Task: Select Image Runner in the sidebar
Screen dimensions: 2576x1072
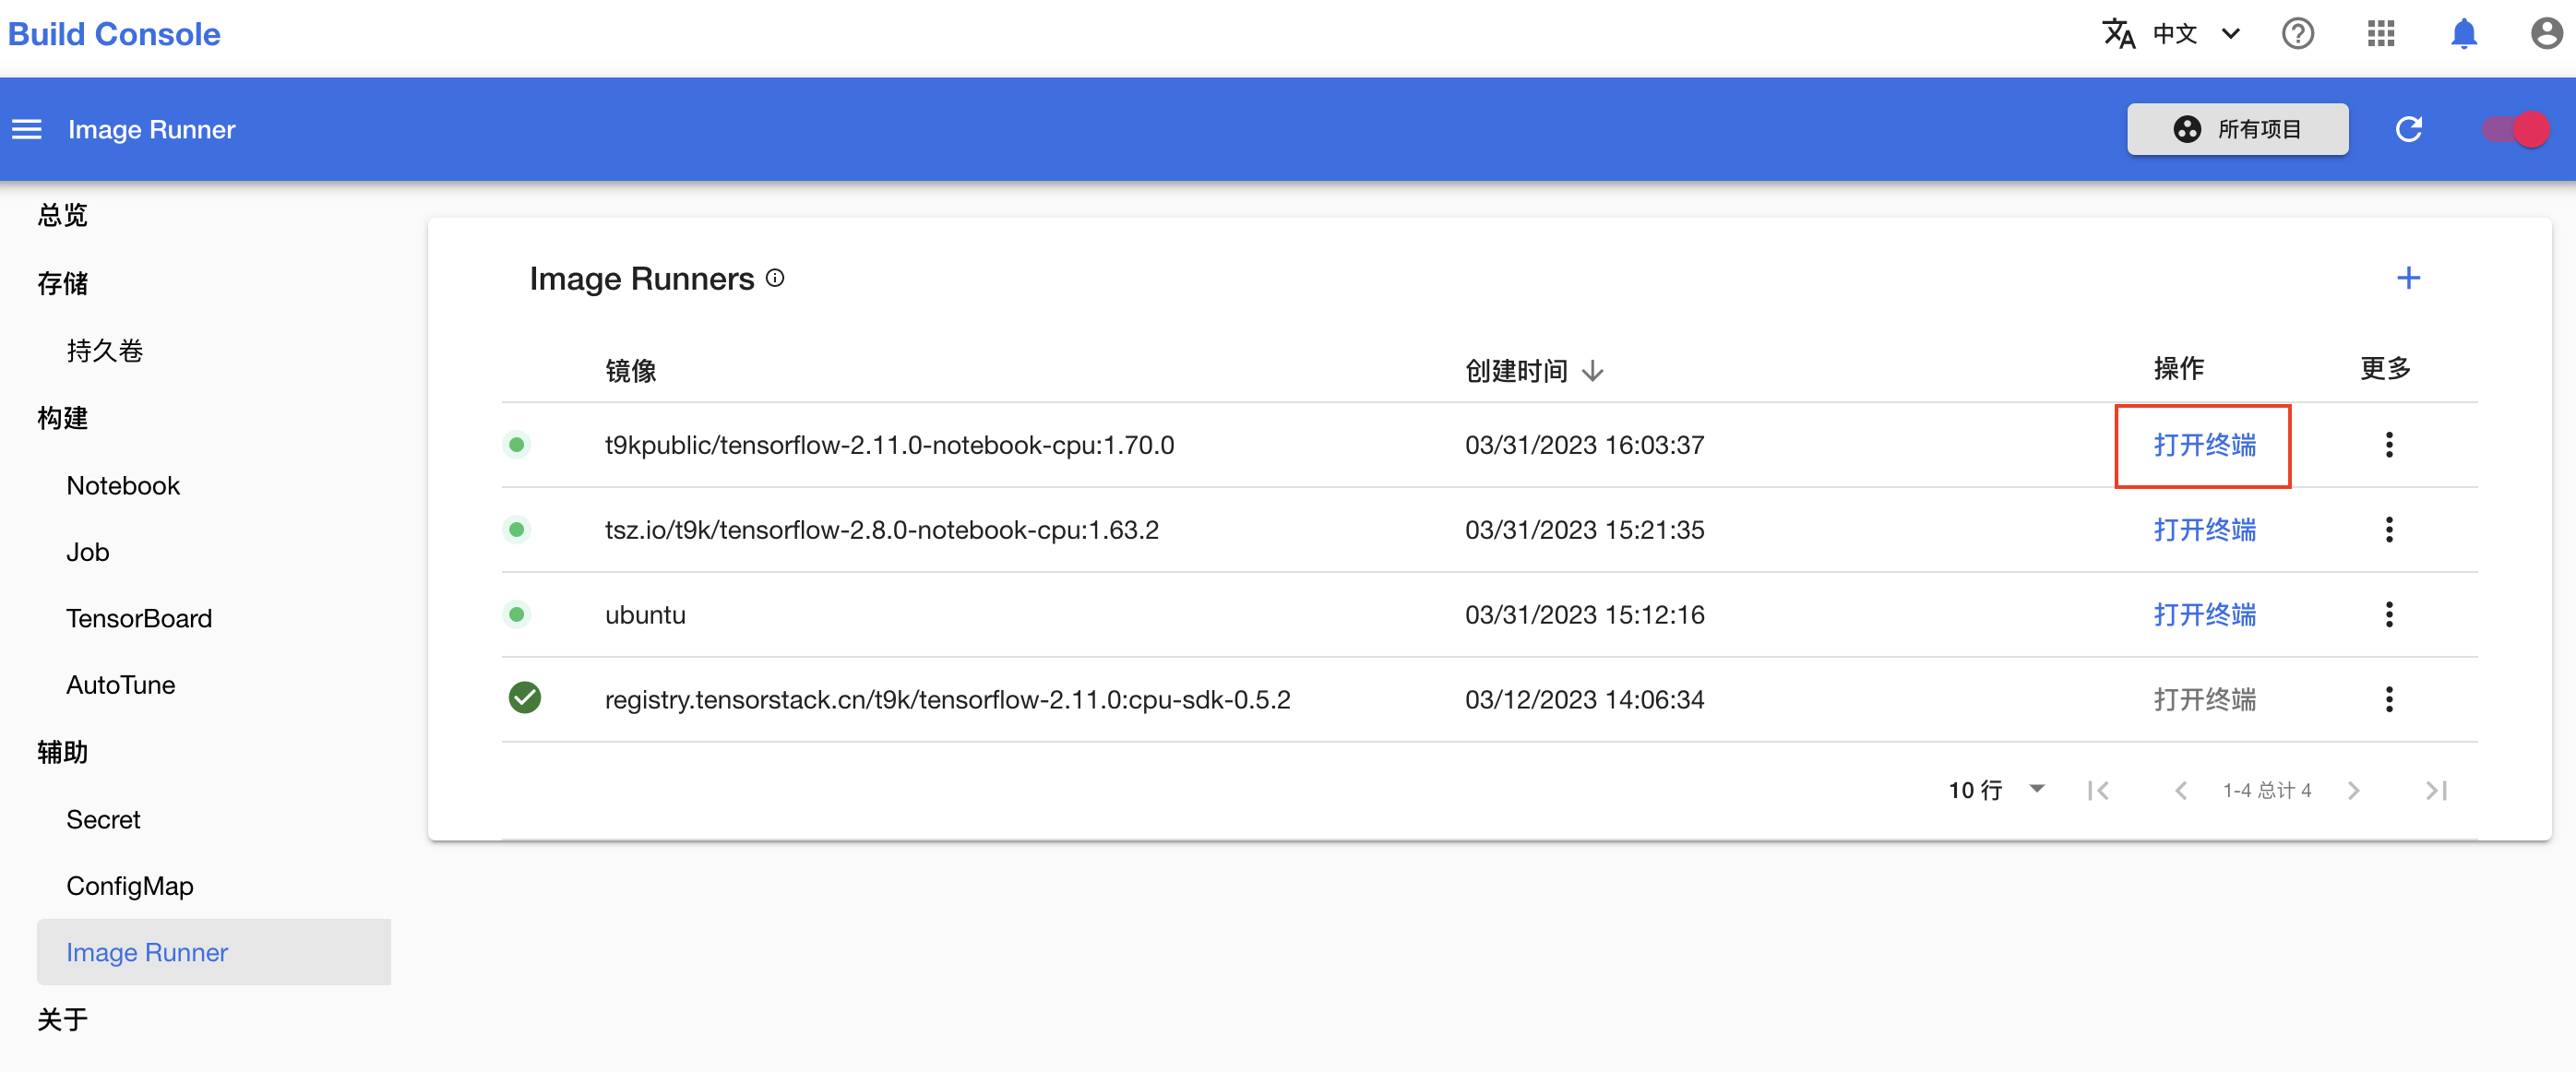Action: [214, 952]
